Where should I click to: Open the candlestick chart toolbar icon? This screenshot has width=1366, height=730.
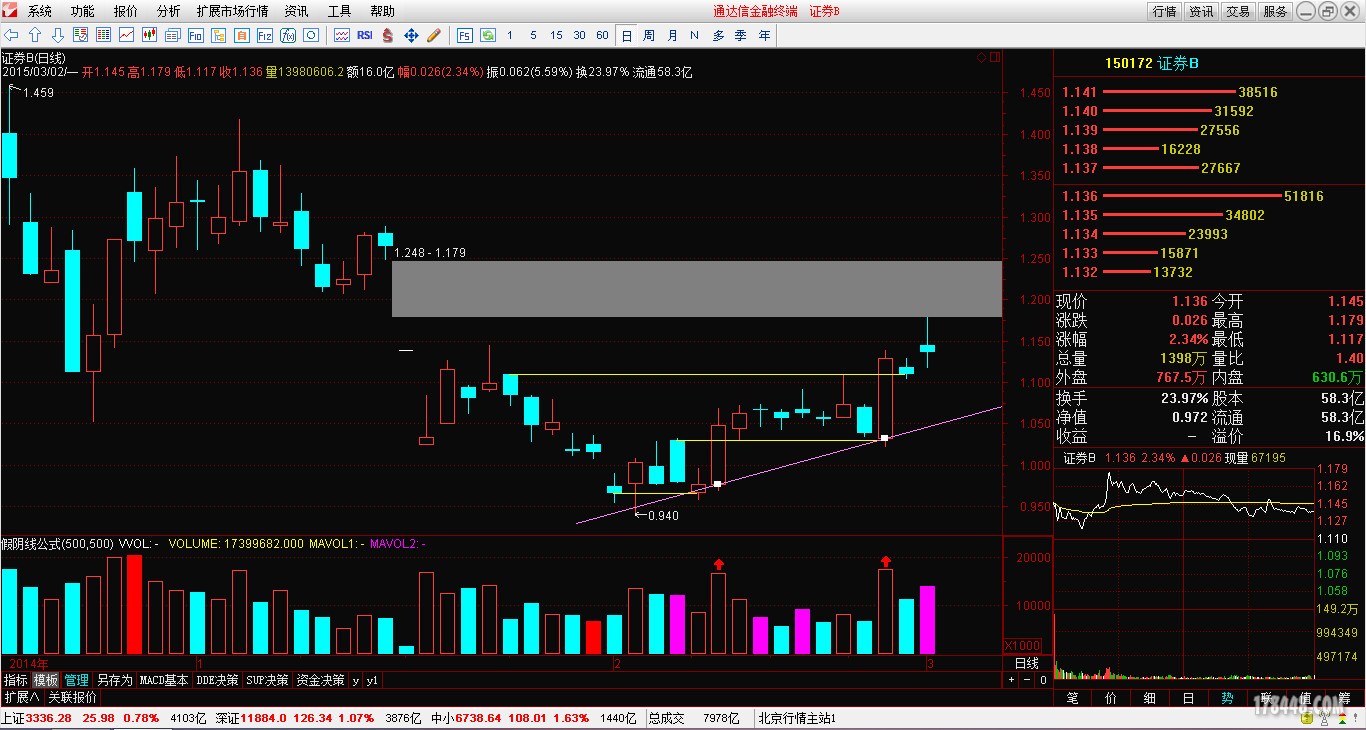coord(149,35)
